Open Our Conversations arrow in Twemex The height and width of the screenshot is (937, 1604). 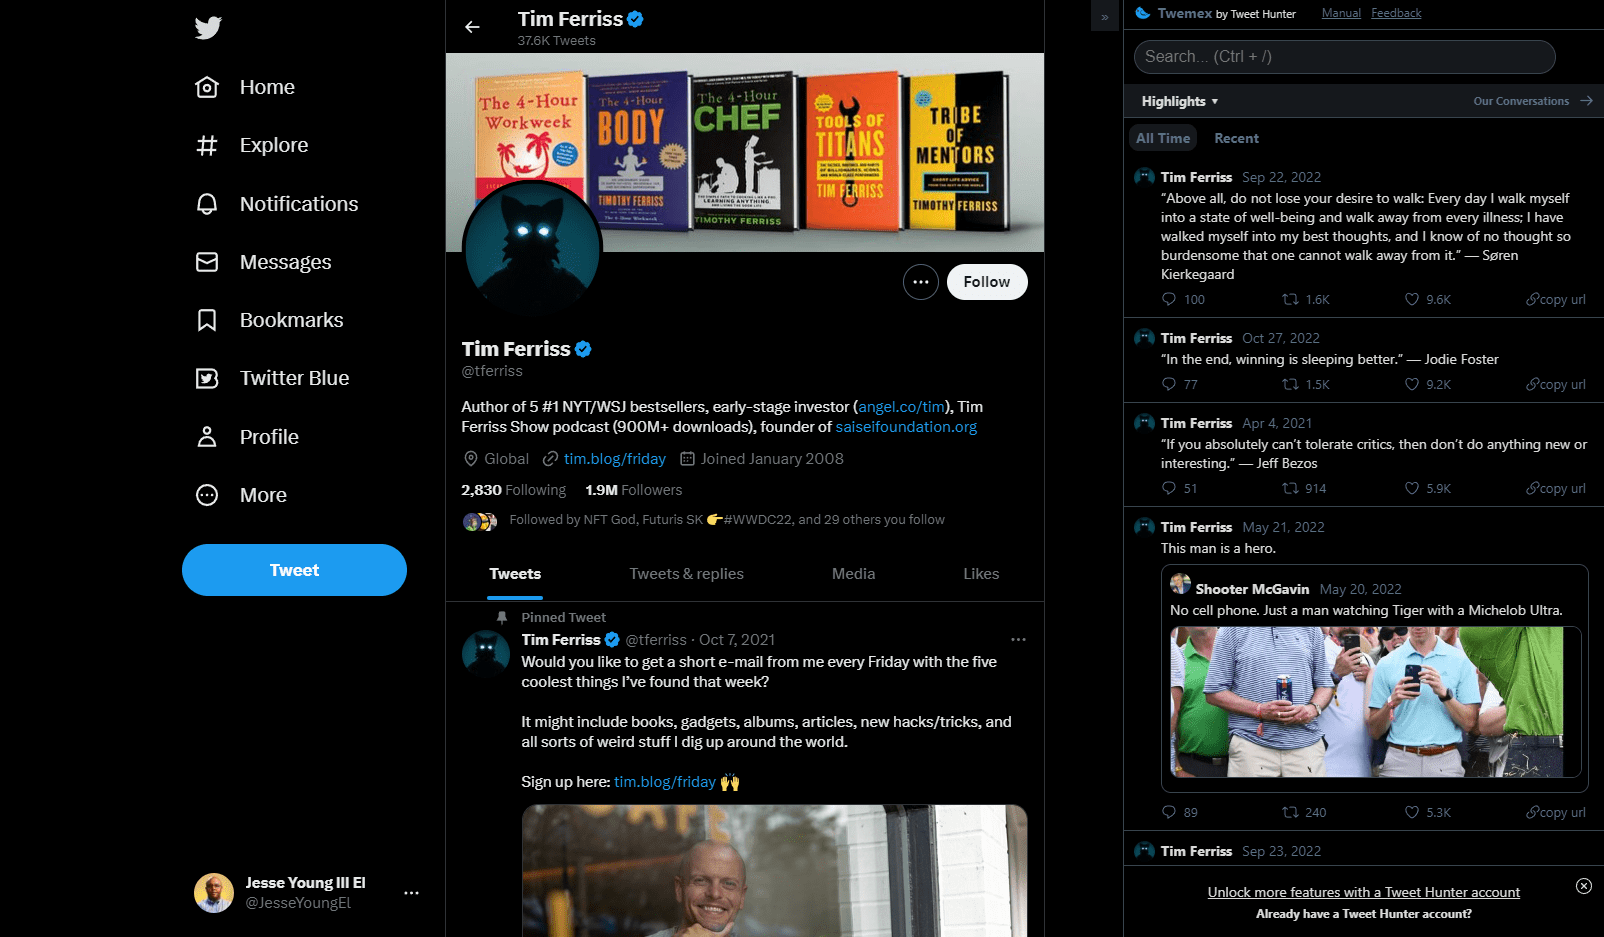tap(1586, 101)
